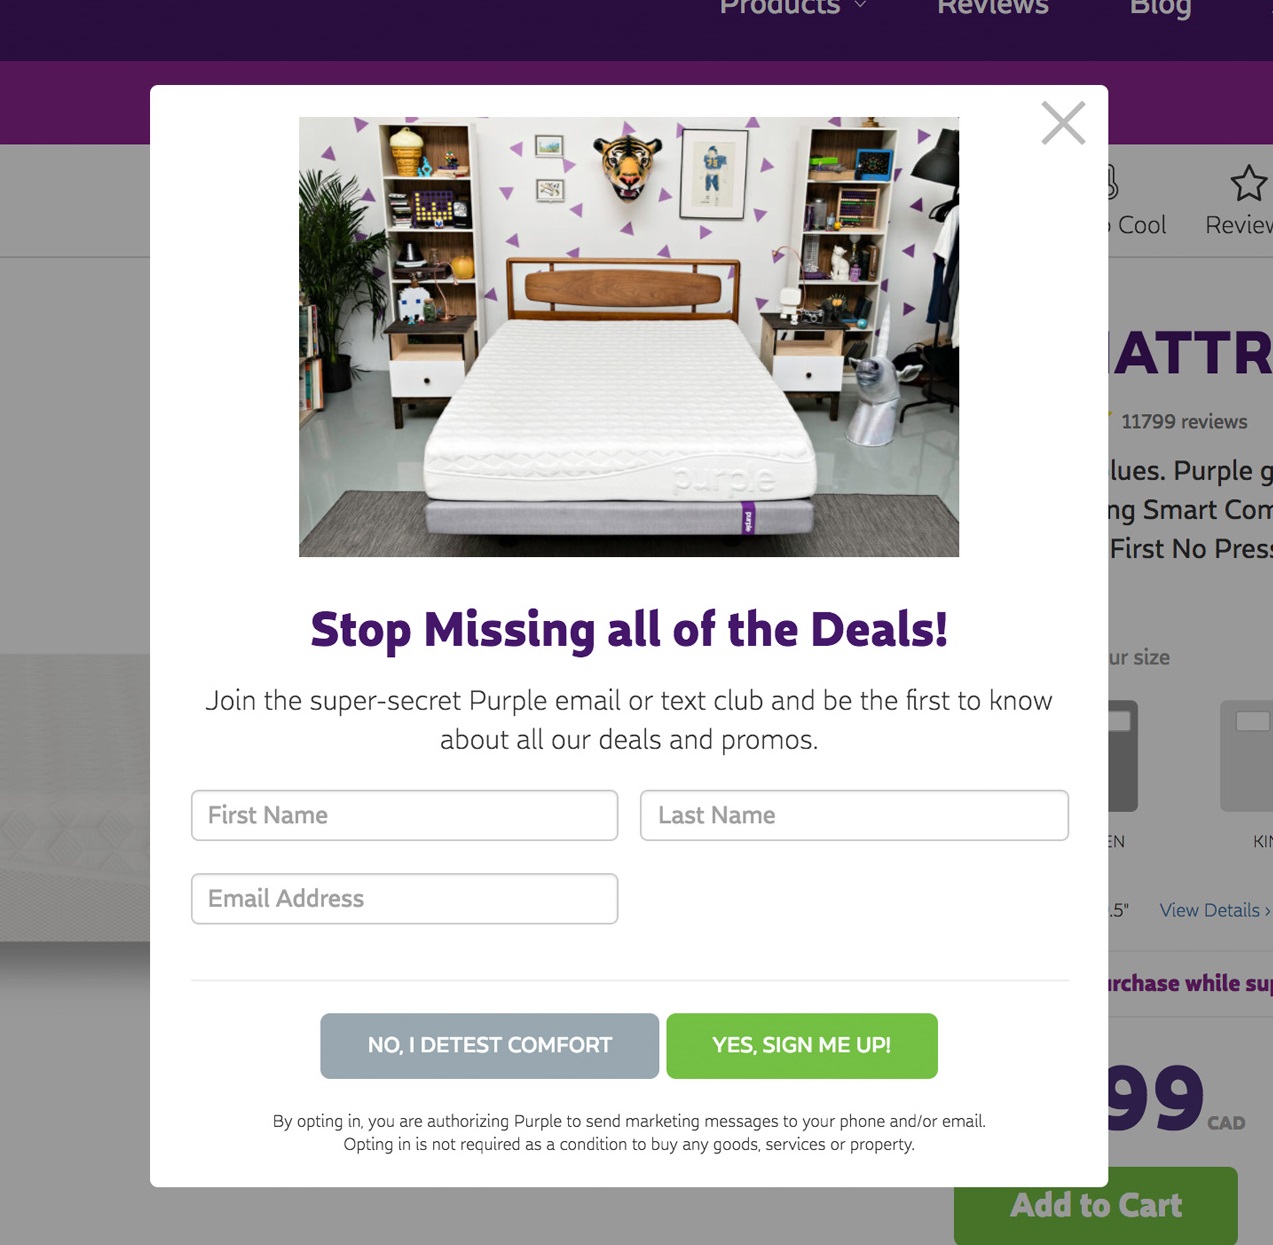Screen dimensions: 1273x1245
Task: Add the mattress to cart
Action: 1096,1205
